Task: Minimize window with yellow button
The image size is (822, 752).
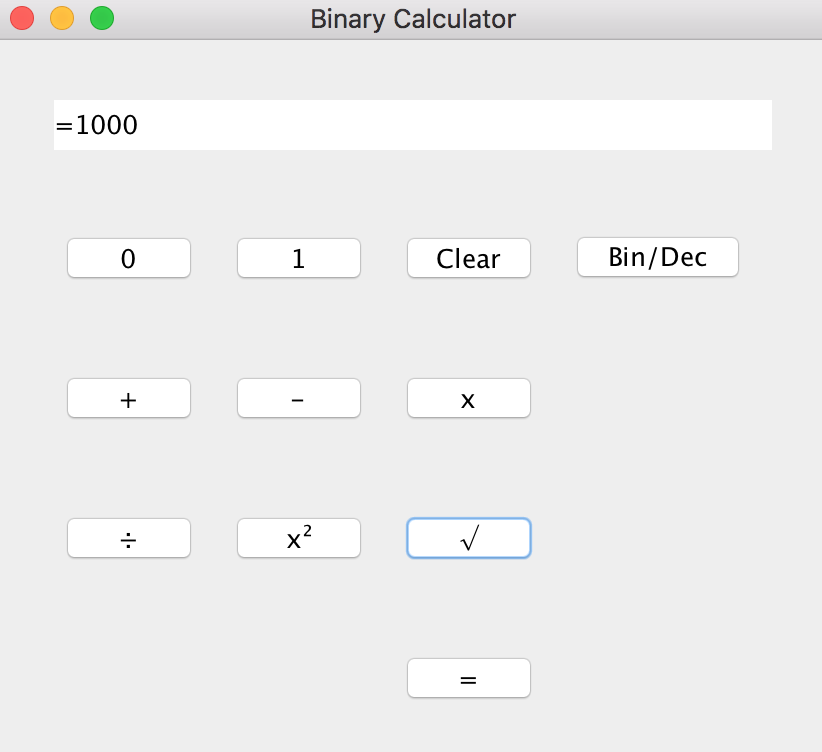Action: 62,18
